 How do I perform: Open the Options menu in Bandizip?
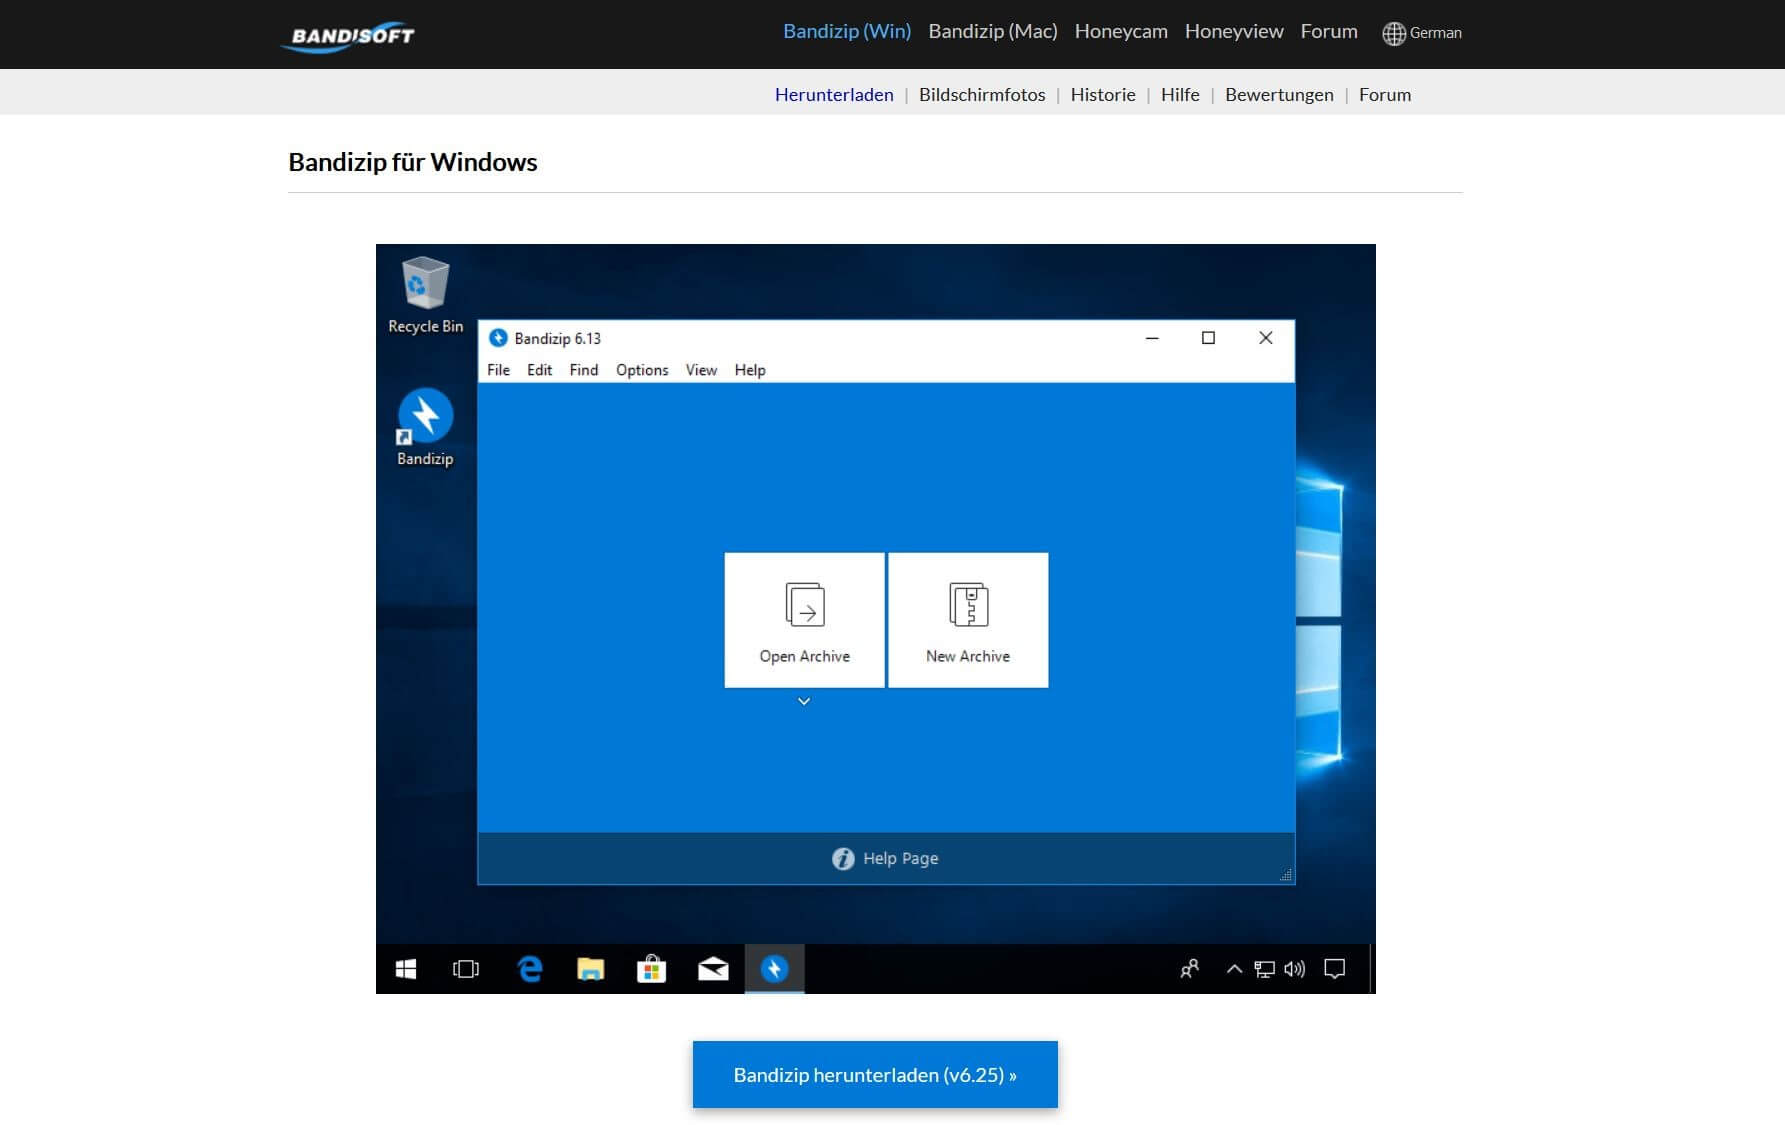pos(642,370)
